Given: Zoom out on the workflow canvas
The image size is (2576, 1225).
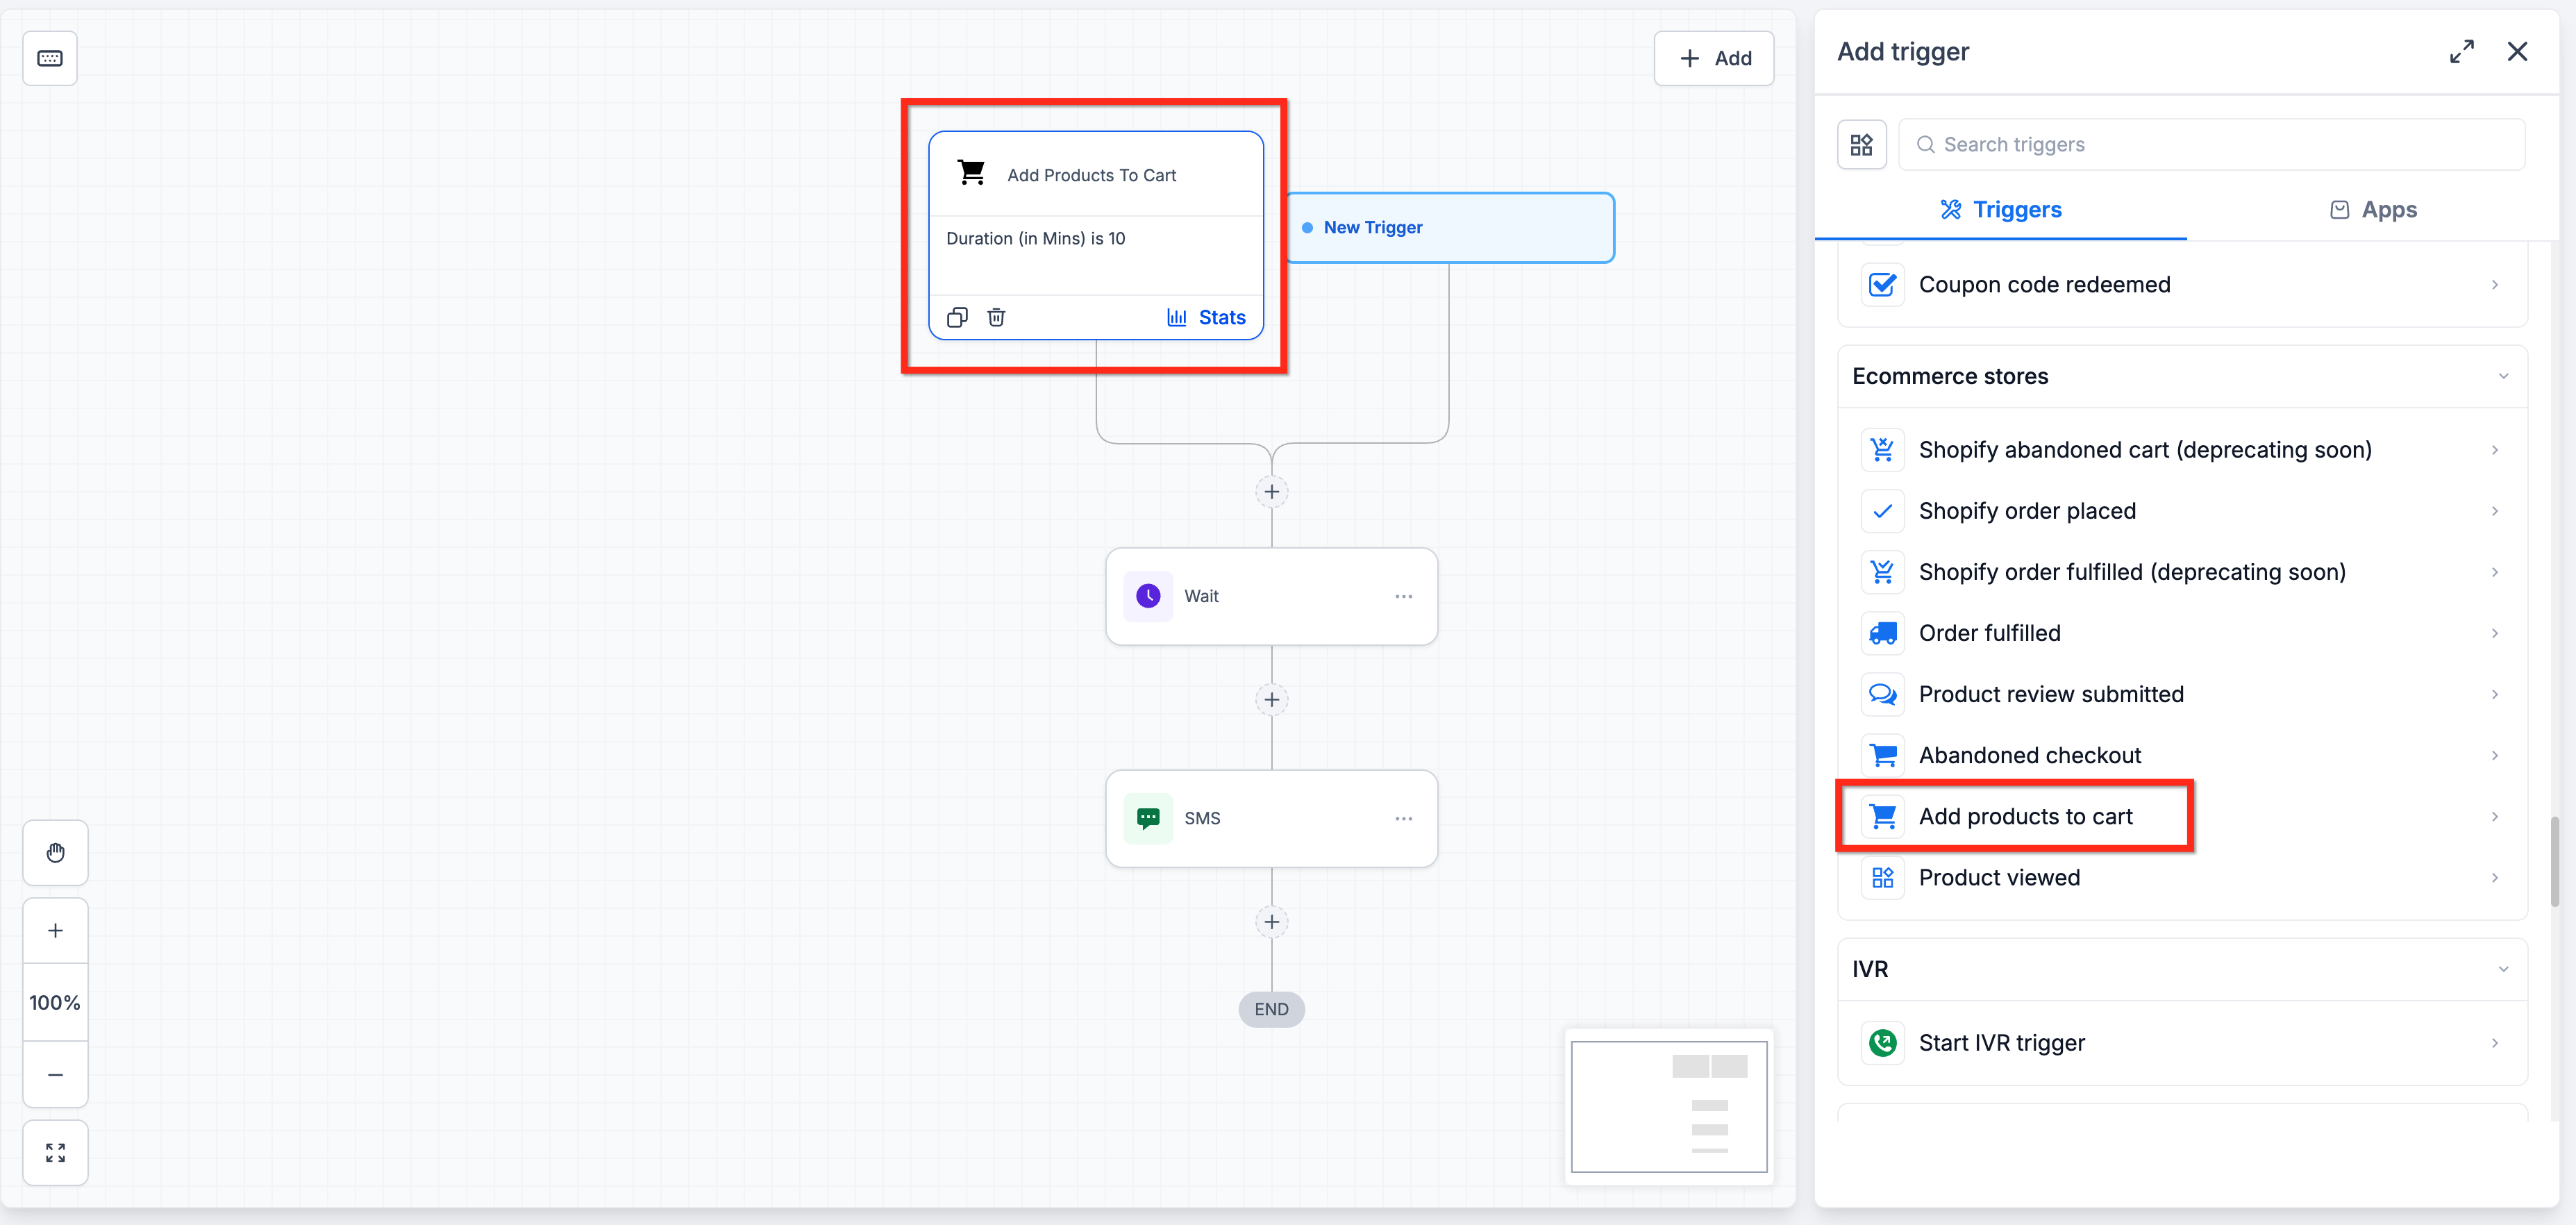Looking at the screenshot, I should tap(56, 1074).
